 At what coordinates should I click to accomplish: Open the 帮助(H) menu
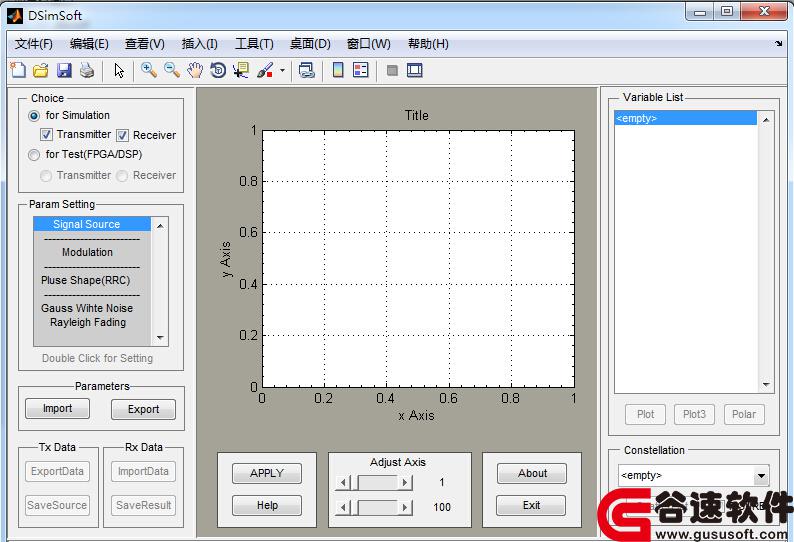coord(428,44)
